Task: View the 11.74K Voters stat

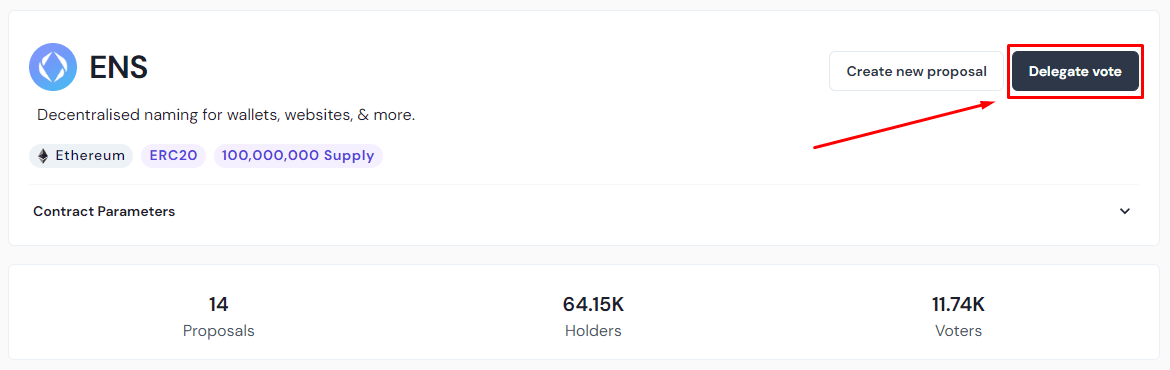Action: click(958, 317)
